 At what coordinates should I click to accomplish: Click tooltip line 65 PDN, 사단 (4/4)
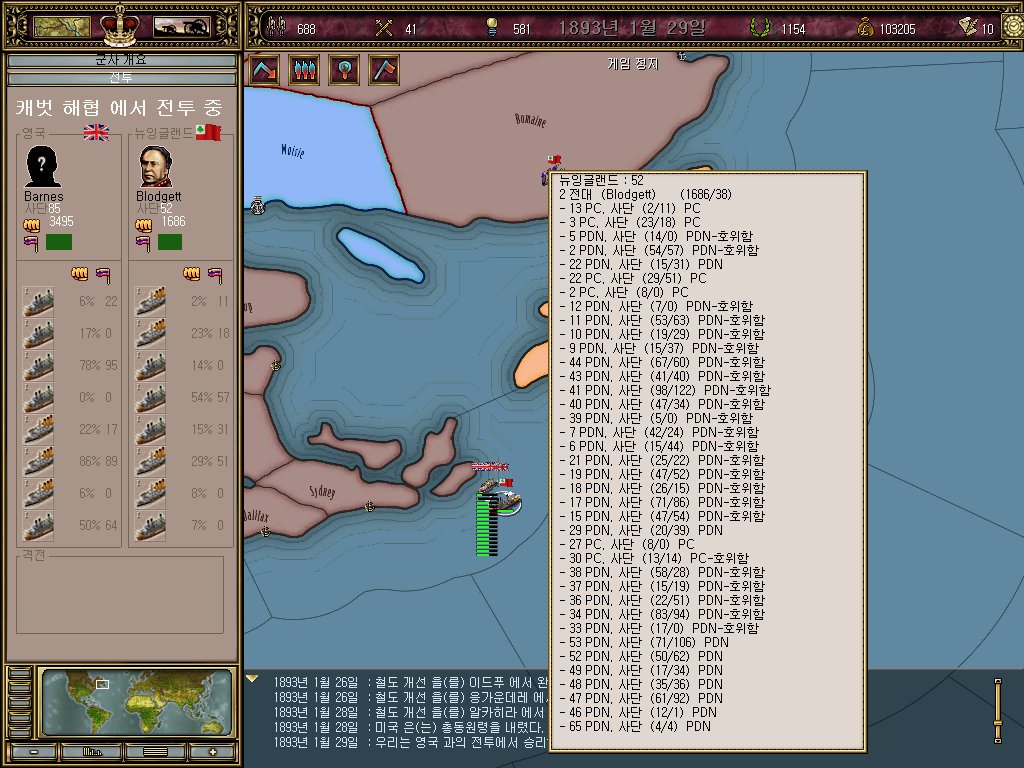pos(635,726)
